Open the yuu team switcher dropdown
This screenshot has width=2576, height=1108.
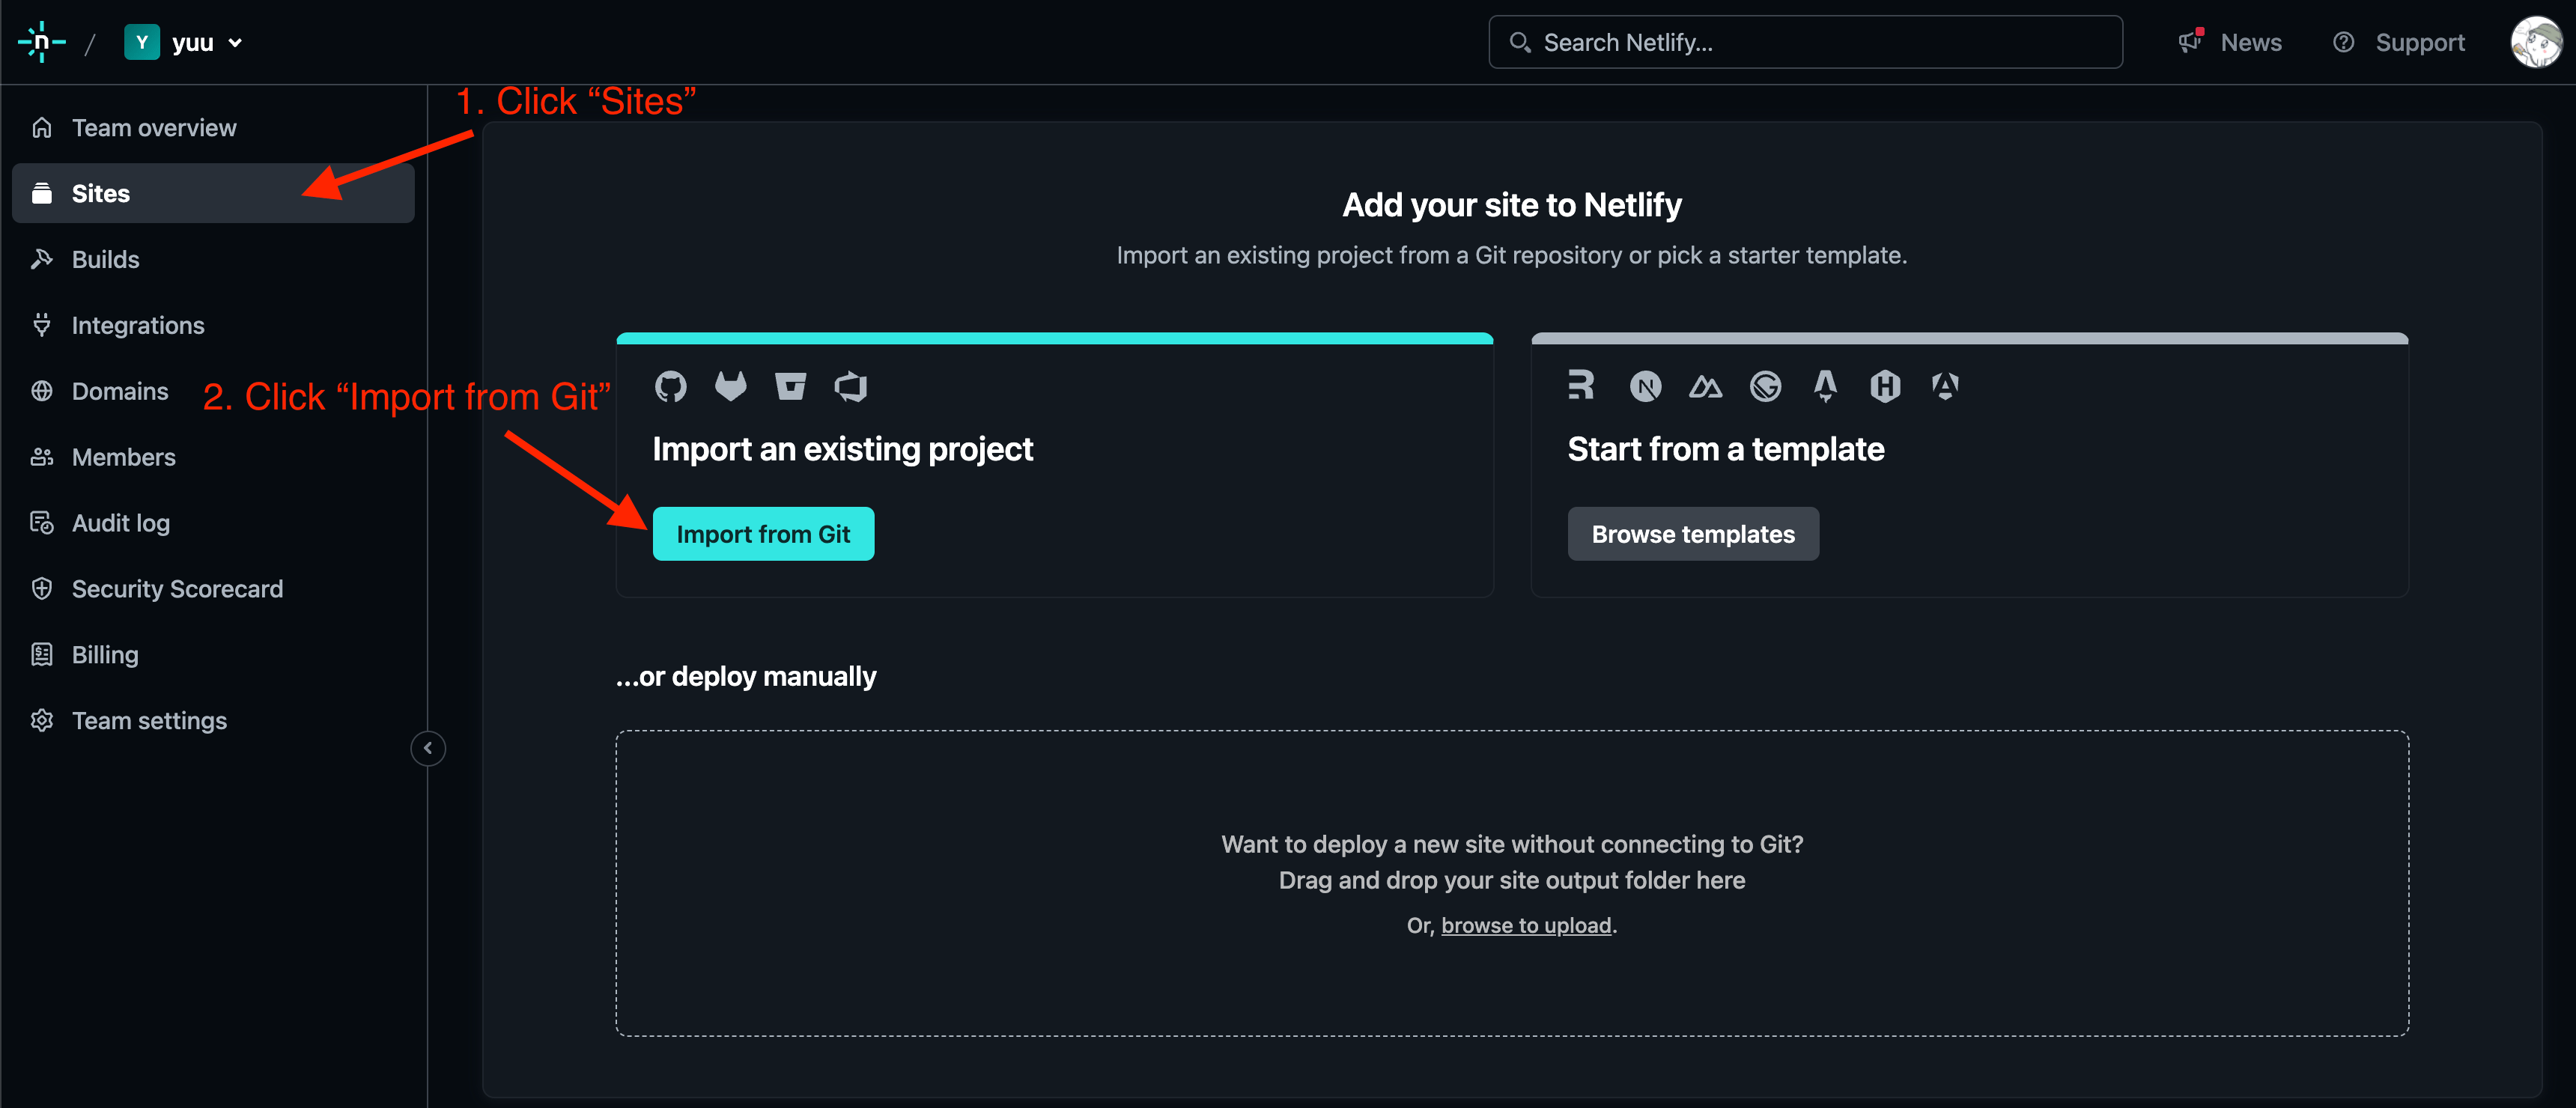coord(184,42)
